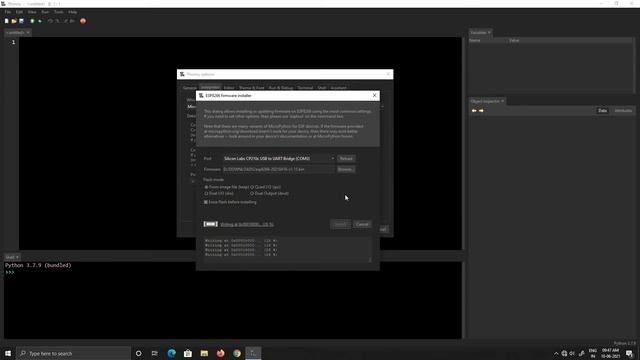Click the Cancel button in installer
Viewport: 640px width, 360px height.
[x=362, y=224]
